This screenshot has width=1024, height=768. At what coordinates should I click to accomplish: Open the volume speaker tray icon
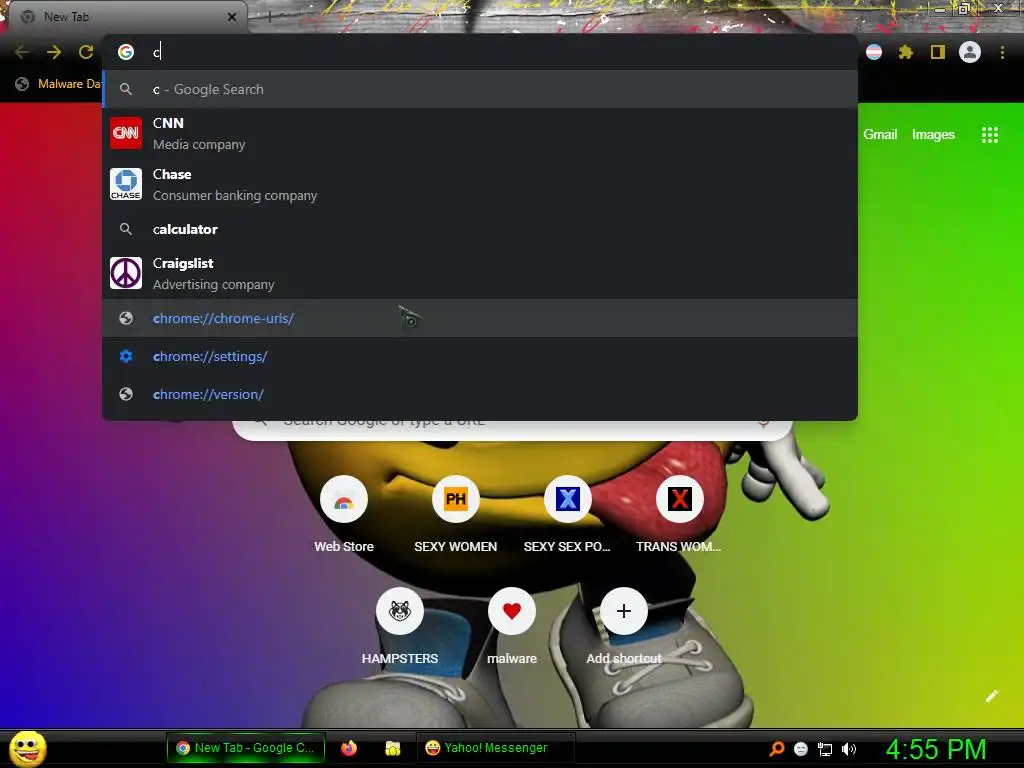(849, 749)
